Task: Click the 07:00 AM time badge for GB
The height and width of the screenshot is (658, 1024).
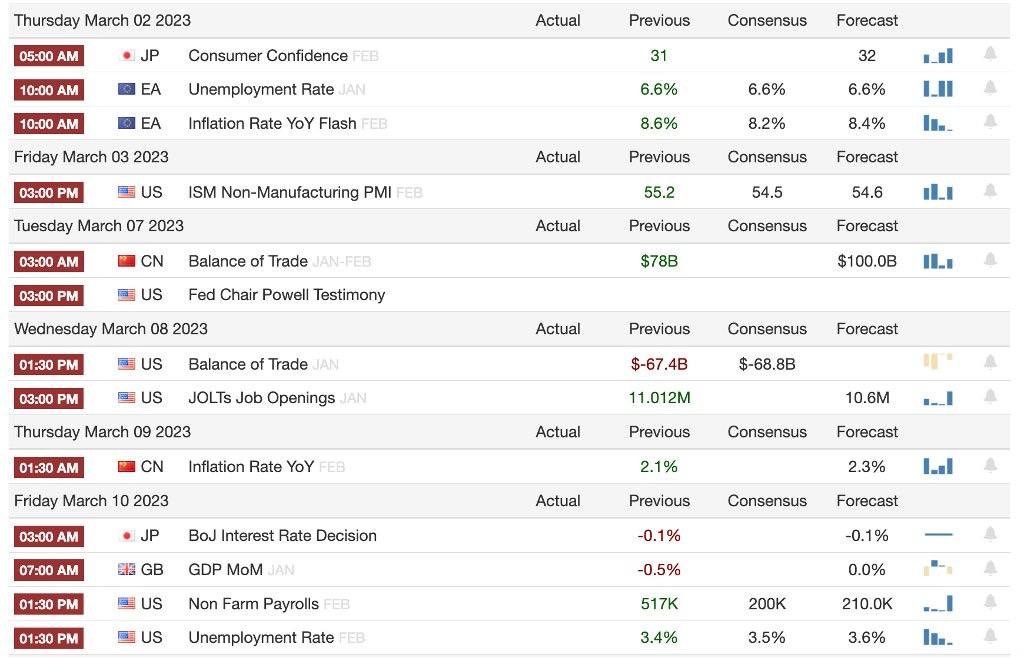Action: coord(49,570)
